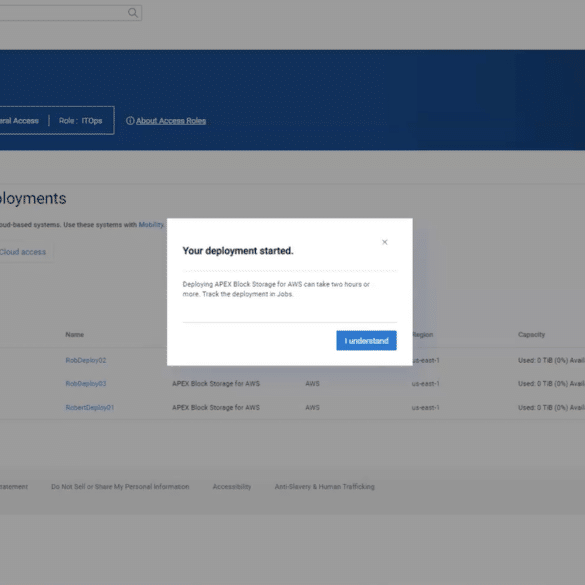
Task: Open the Accessibility footer link
Action: (232, 487)
